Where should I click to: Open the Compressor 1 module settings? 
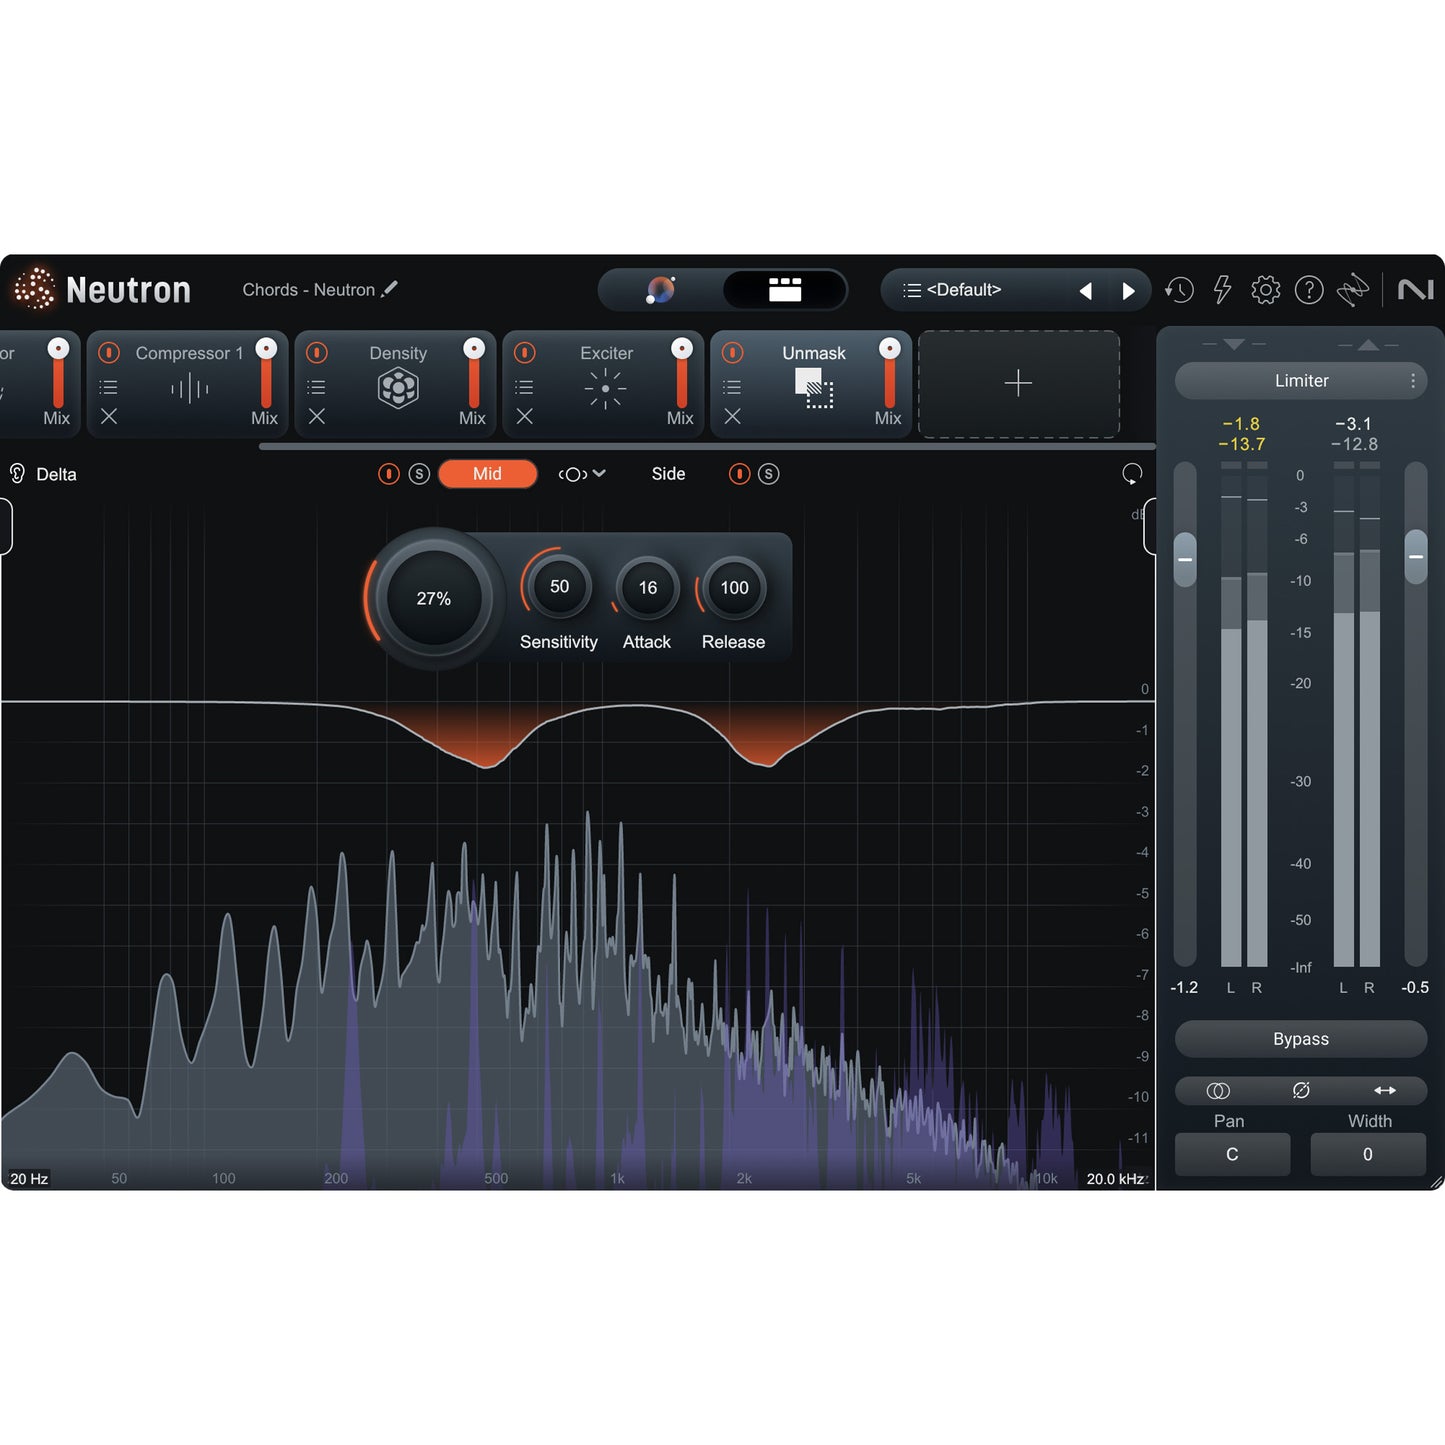pyautogui.click(x=108, y=385)
